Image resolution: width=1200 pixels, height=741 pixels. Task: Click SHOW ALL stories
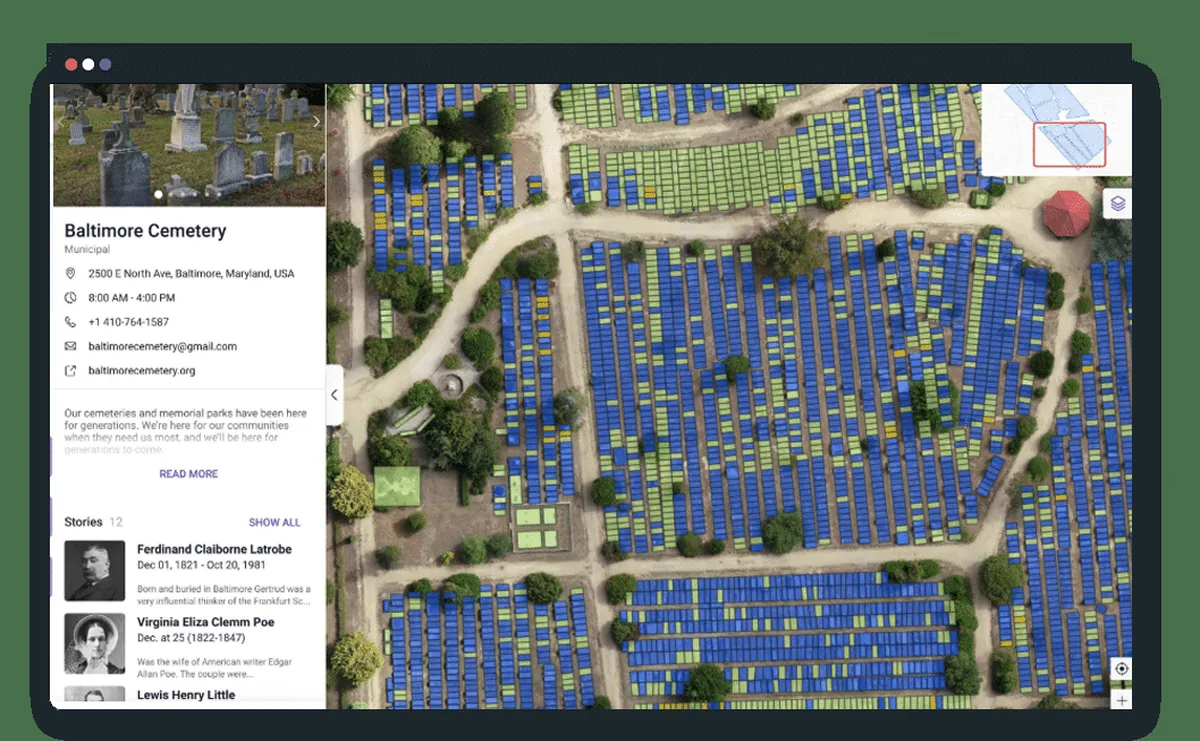tap(274, 522)
